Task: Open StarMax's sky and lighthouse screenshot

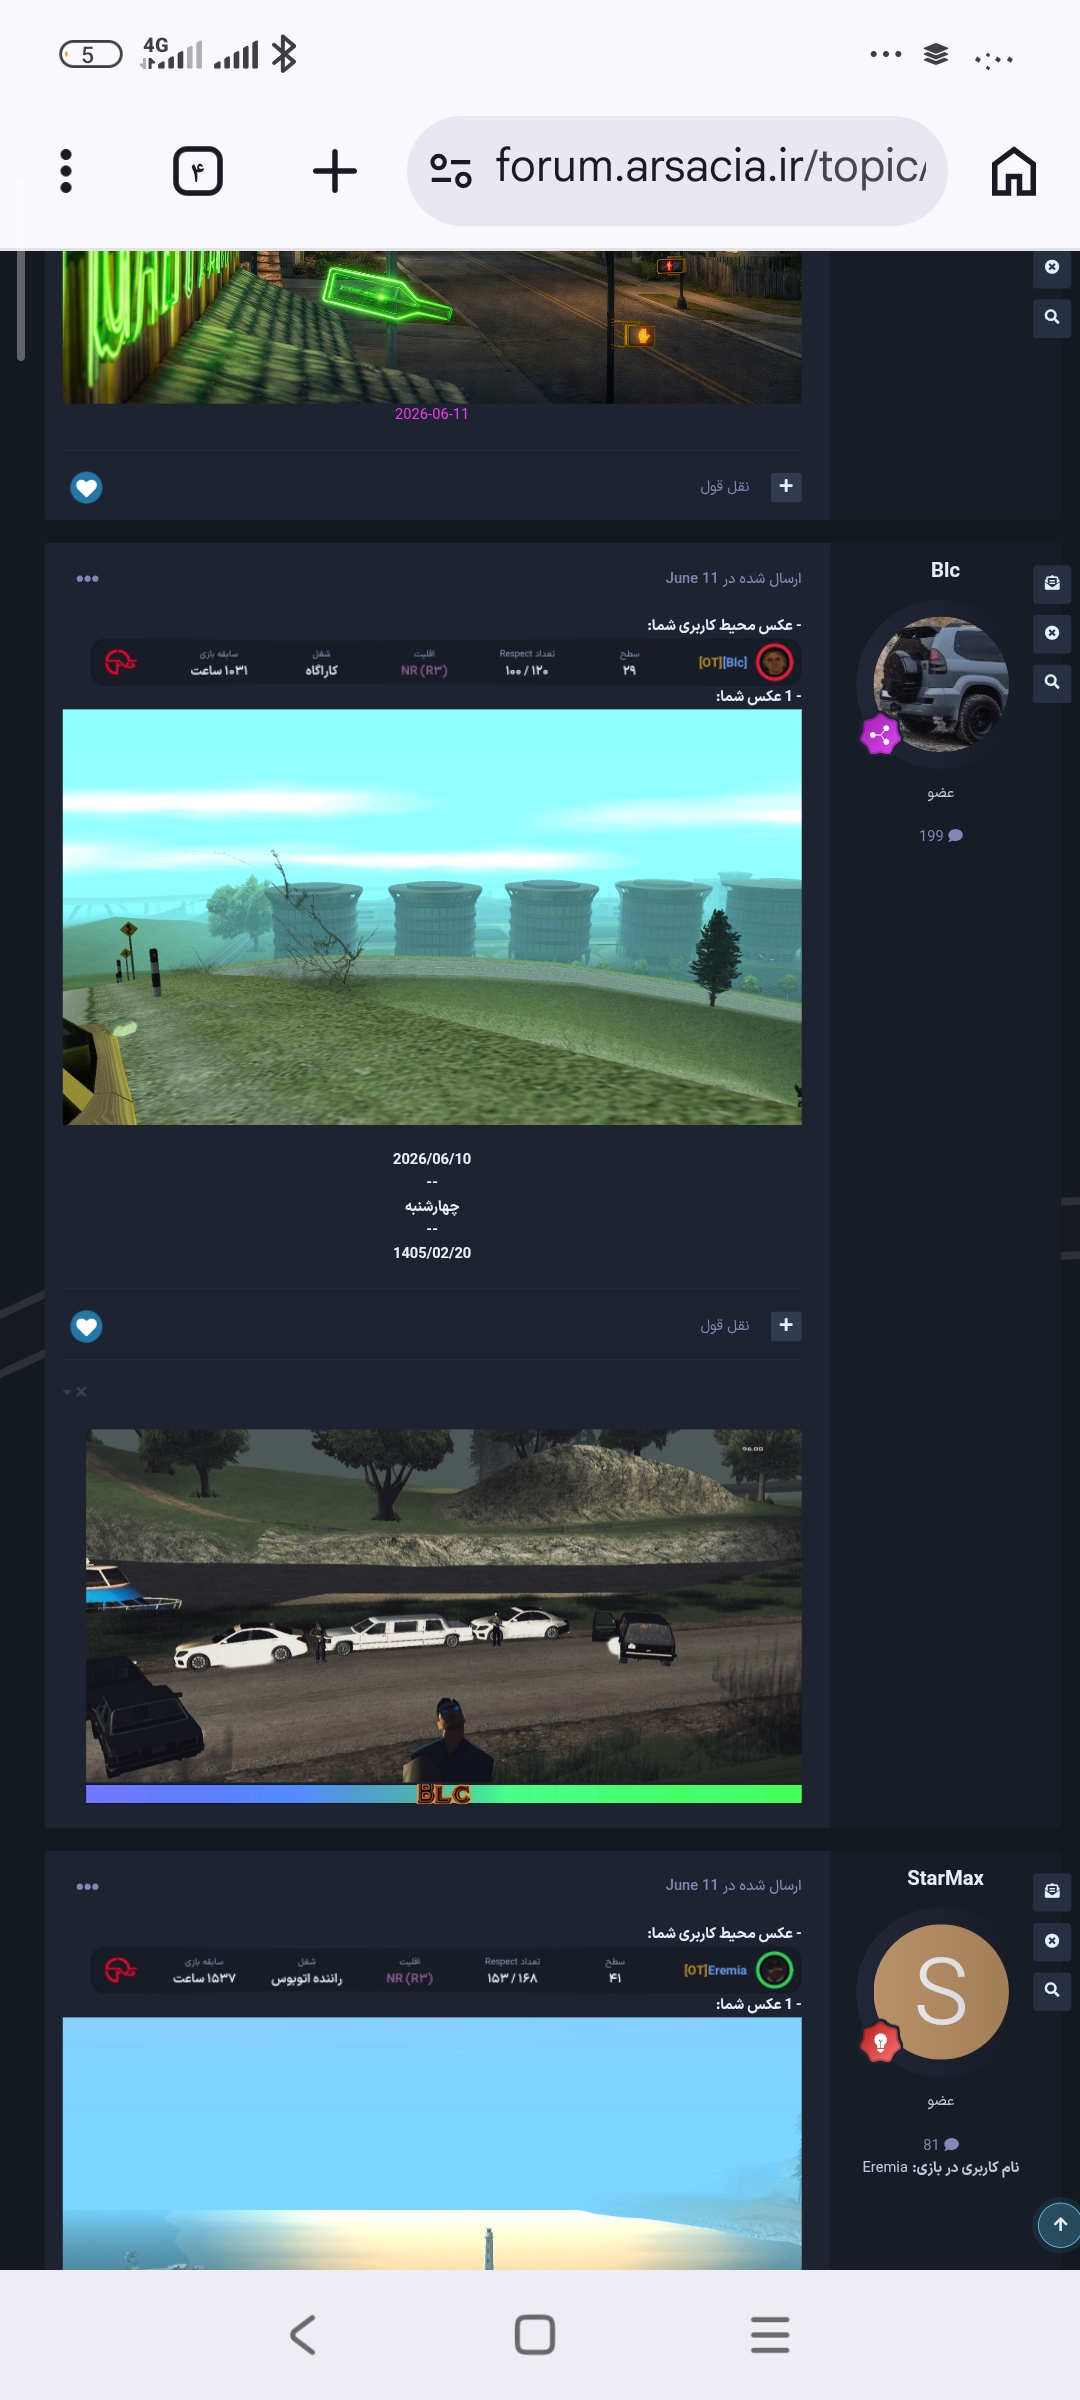Action: tap(432, 2143)
